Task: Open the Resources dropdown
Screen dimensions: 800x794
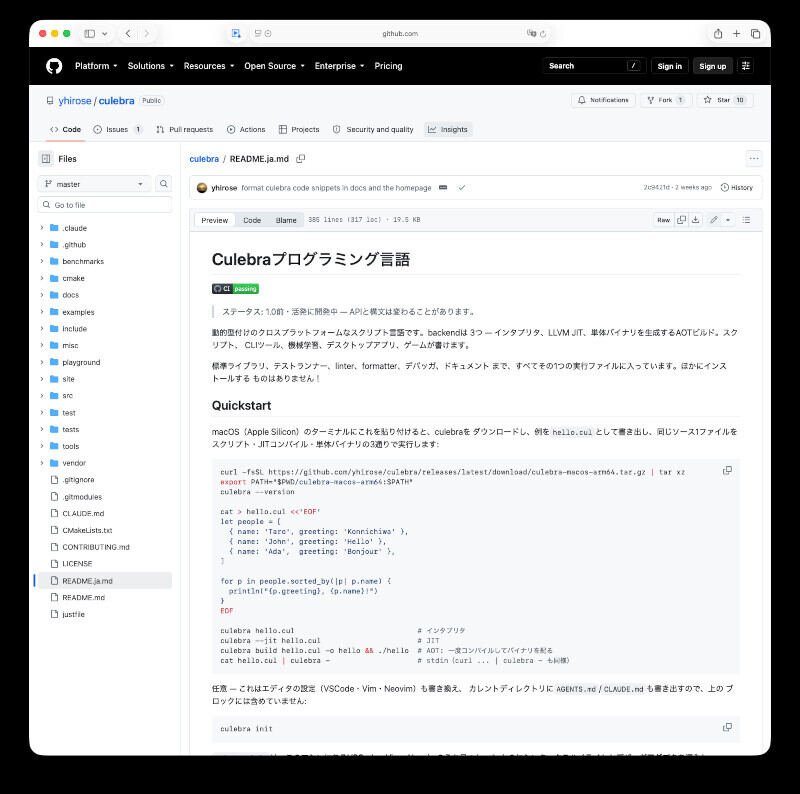Action: (x=209, y=66)
